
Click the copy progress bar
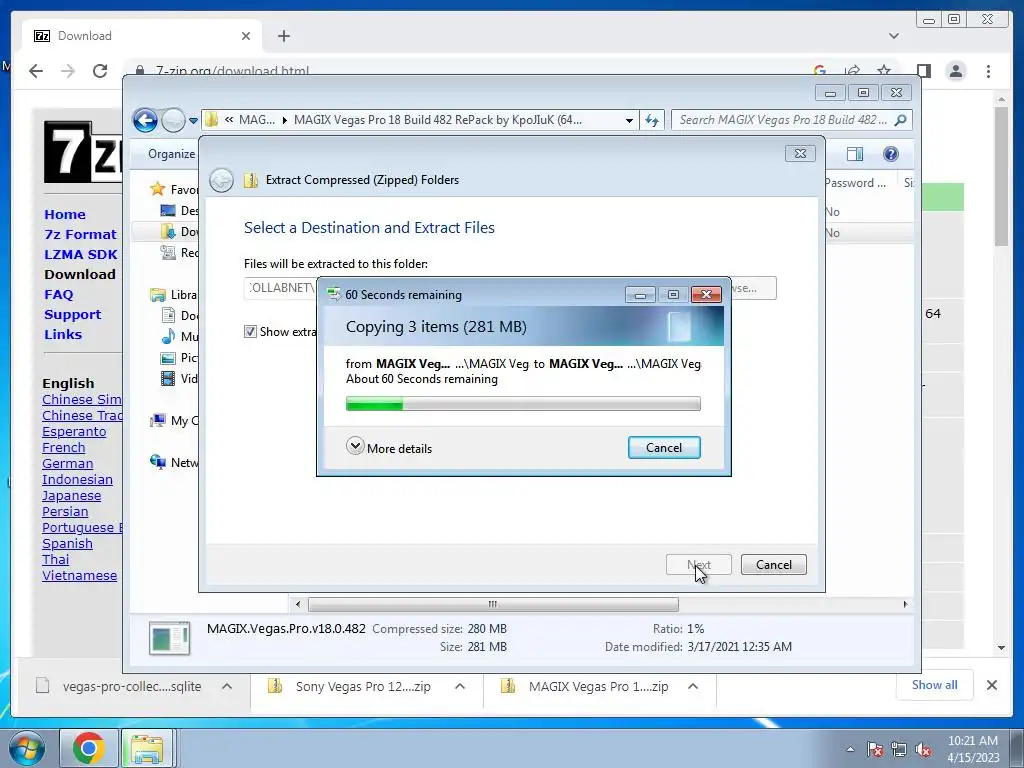click(x=523, y=404)
